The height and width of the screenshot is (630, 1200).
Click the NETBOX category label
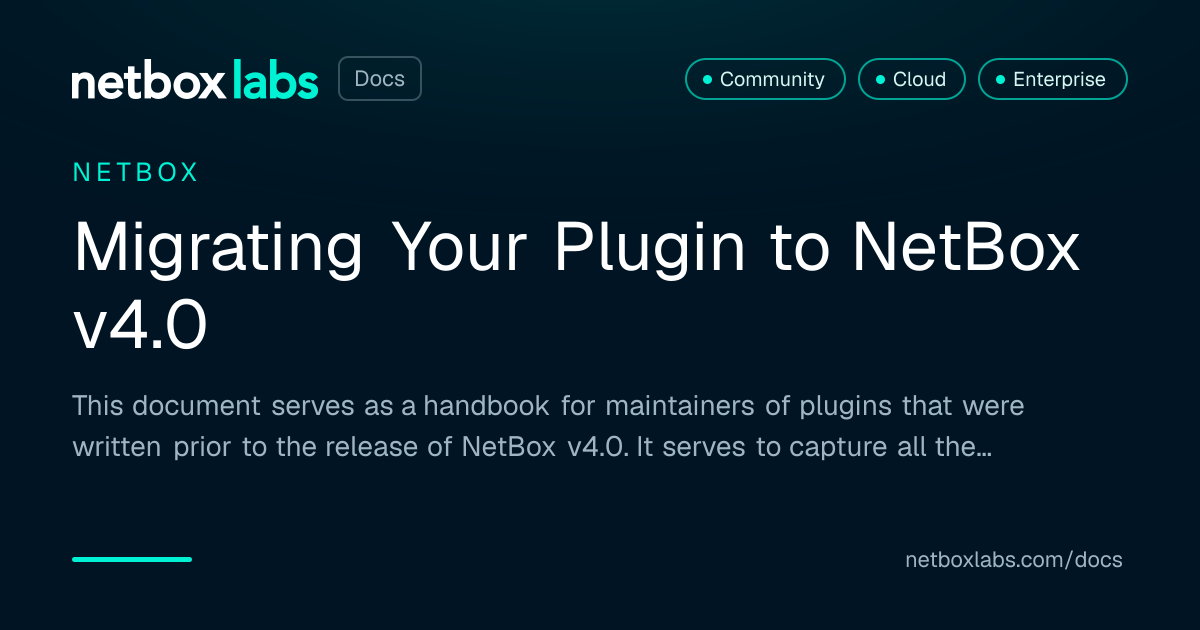[x=136, y=172]
